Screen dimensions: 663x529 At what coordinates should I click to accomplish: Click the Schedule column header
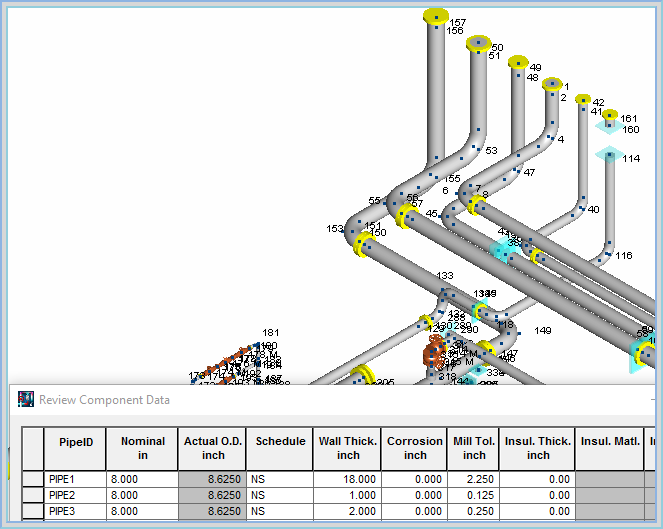[x=280, y=449]
